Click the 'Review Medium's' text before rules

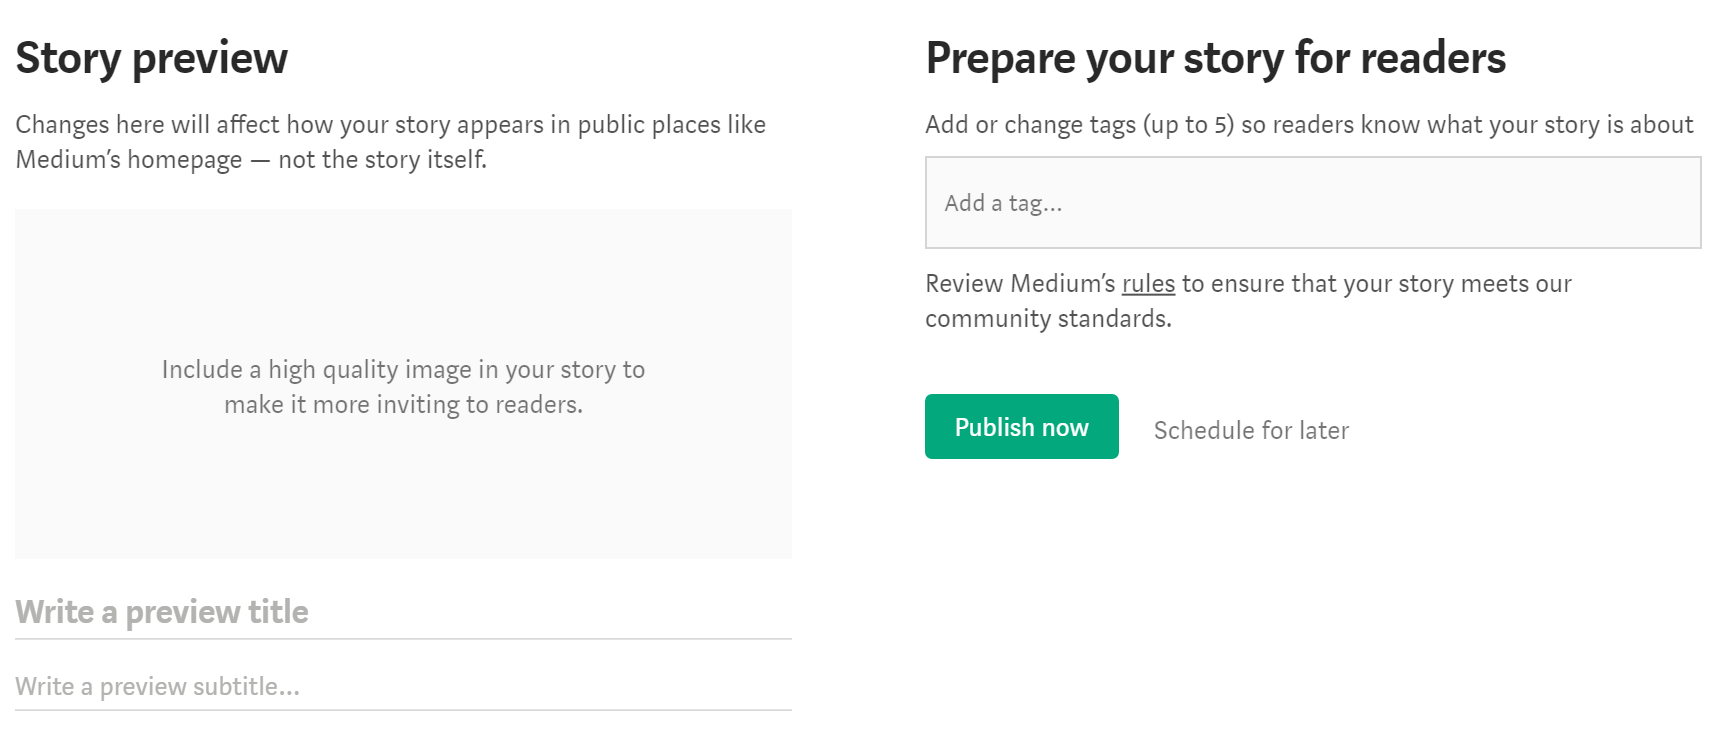pyautogui.click(x=1019, y=284)
